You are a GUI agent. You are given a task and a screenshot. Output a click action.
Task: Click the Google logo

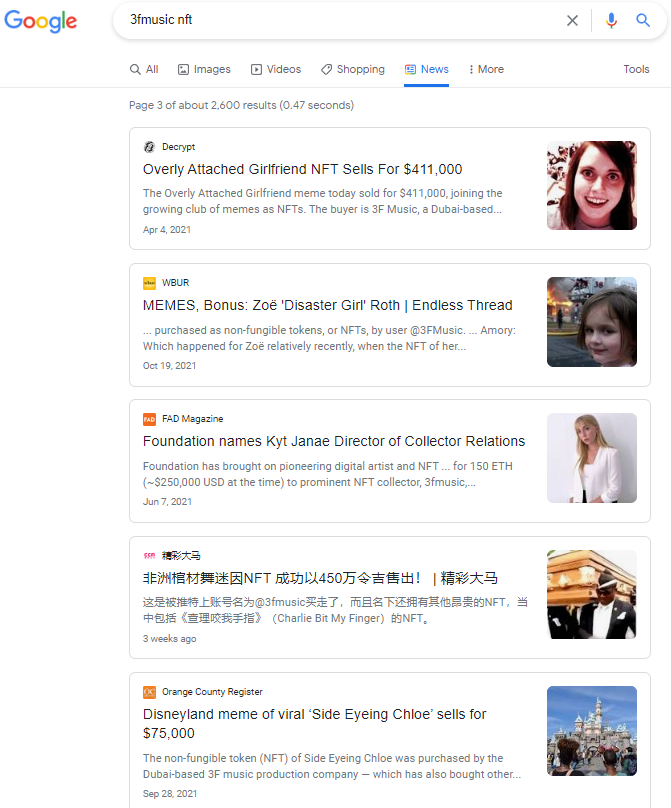tap(40, 21)
